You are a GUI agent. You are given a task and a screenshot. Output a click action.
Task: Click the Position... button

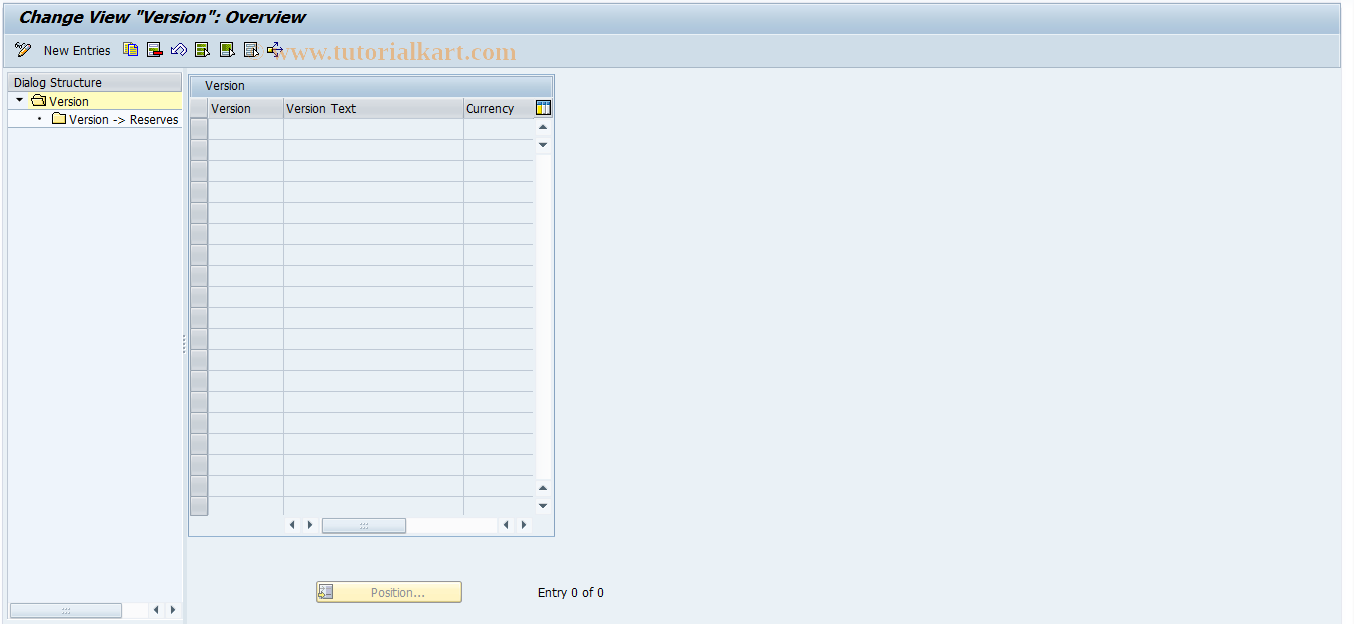pos(389,592)
